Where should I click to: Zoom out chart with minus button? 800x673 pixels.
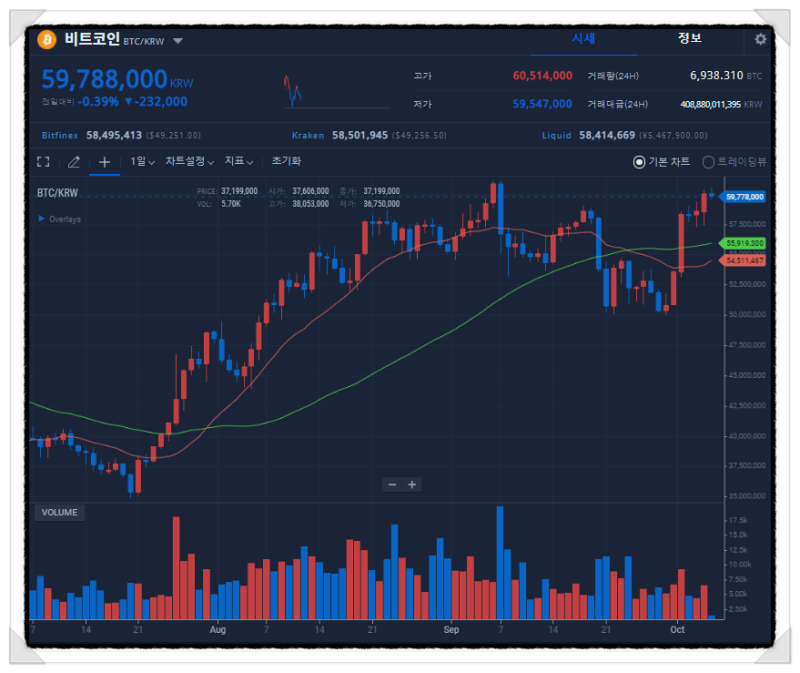pos(392,484)
